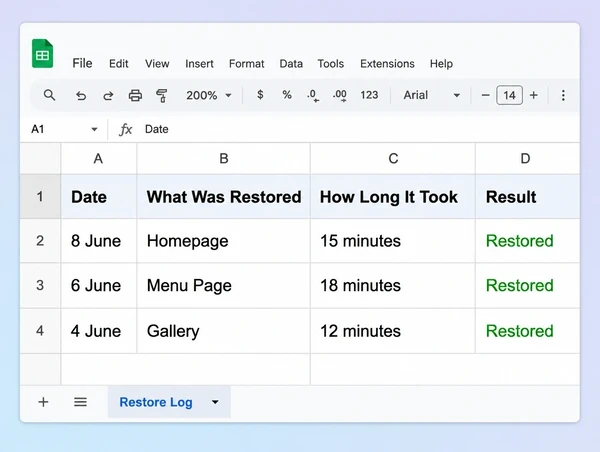Format as percent with % icon
This screenshot has width=600, height=452.
(x=287, y=95)
